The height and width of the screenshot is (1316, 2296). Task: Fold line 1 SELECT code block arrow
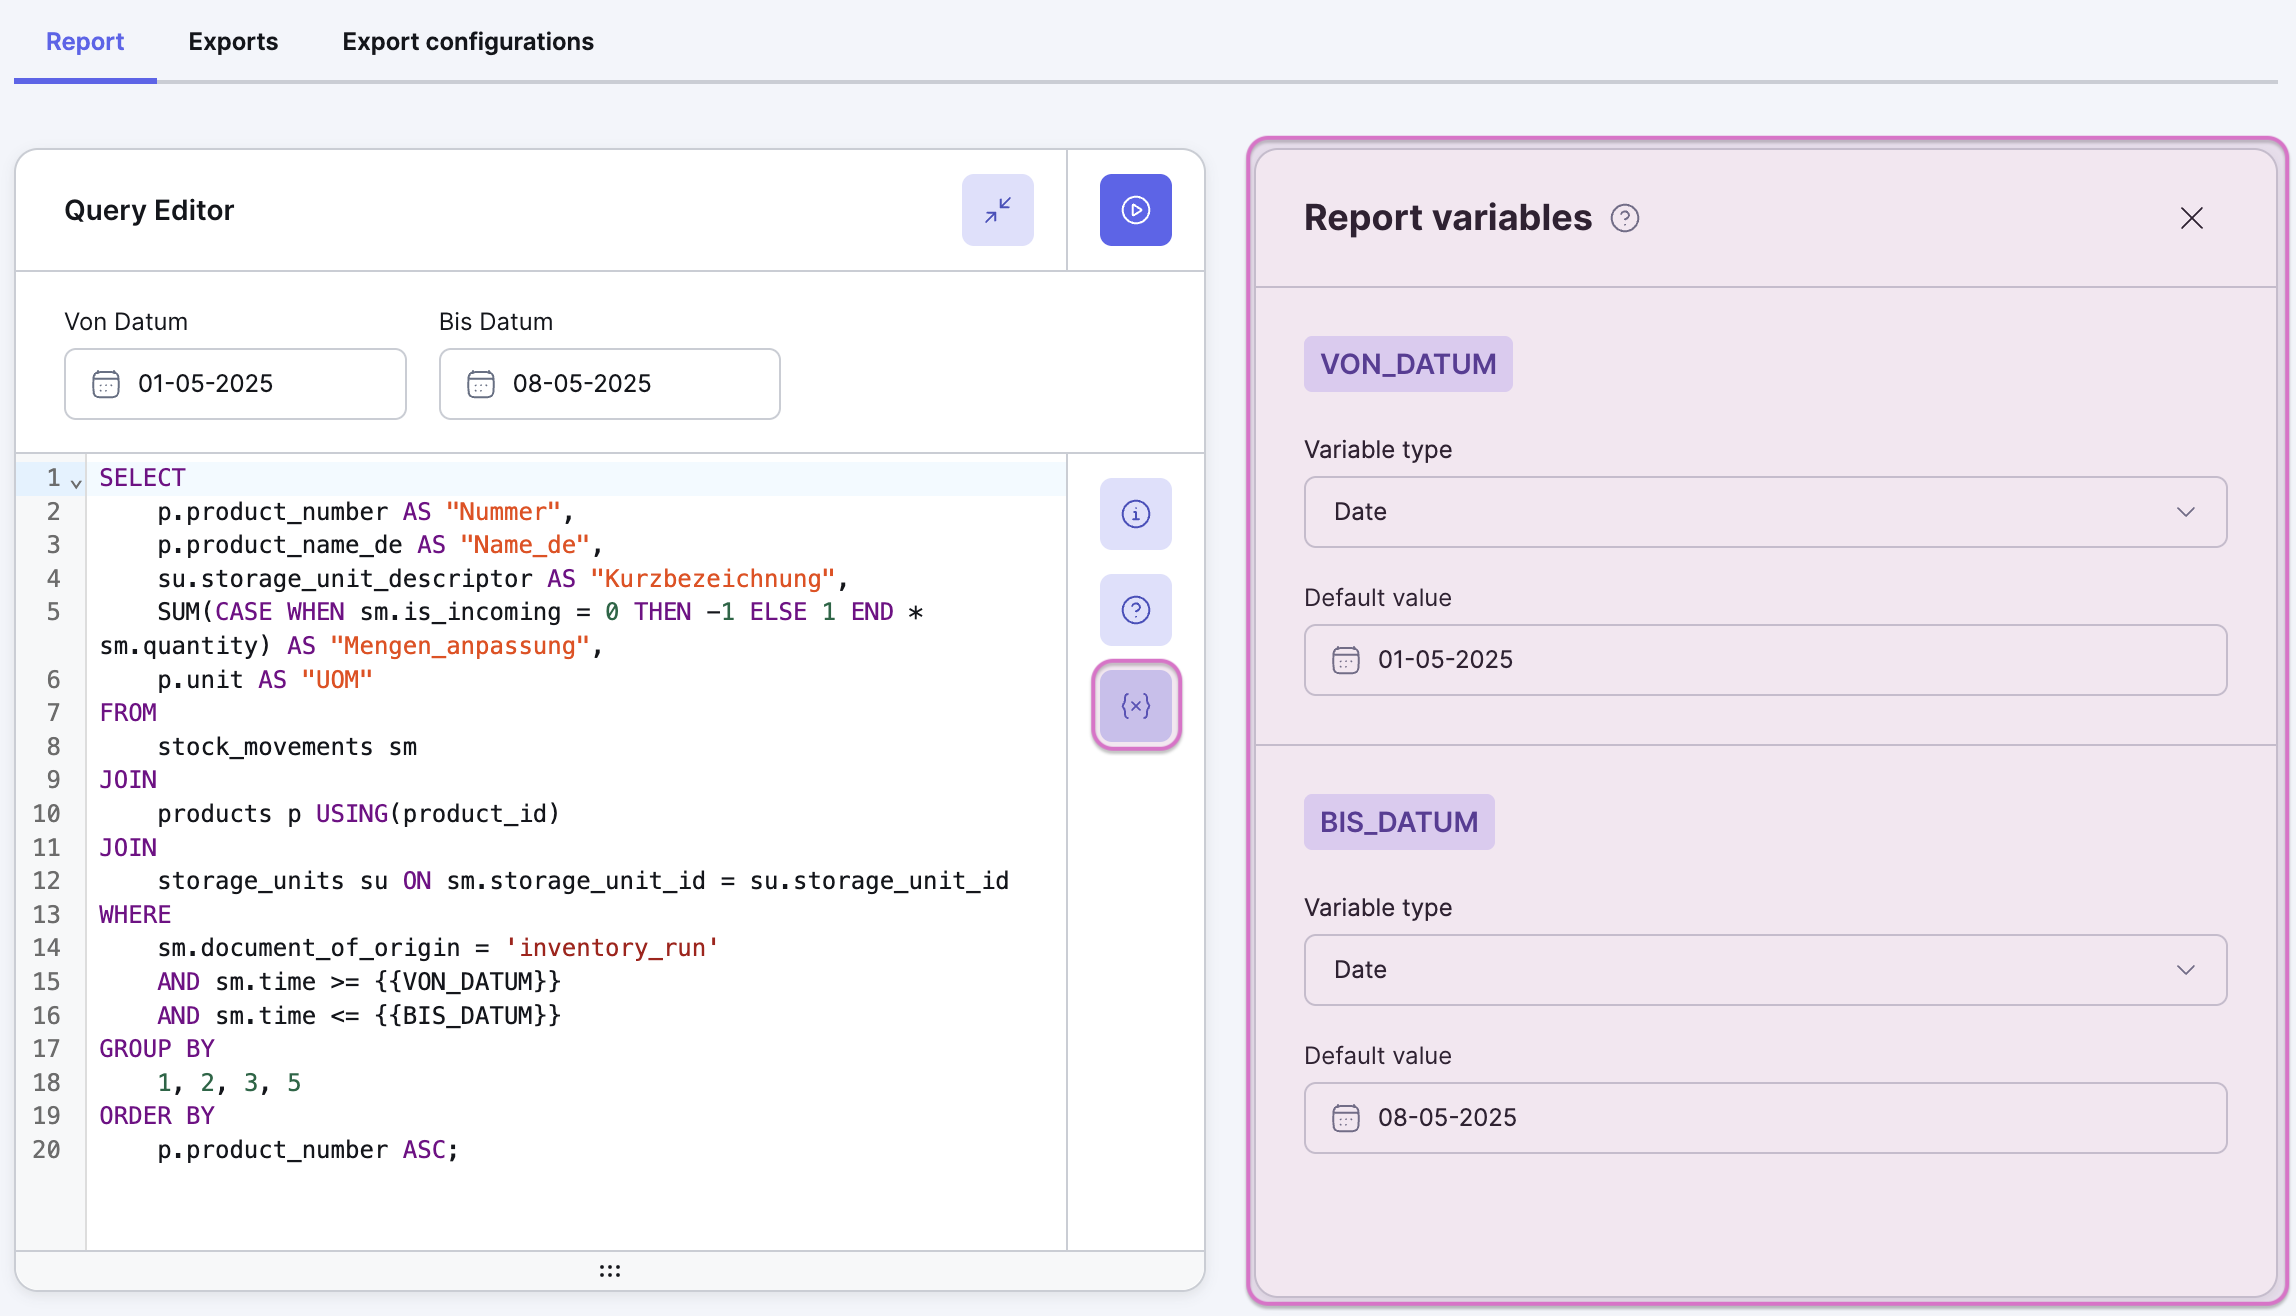tap(76, 484)
